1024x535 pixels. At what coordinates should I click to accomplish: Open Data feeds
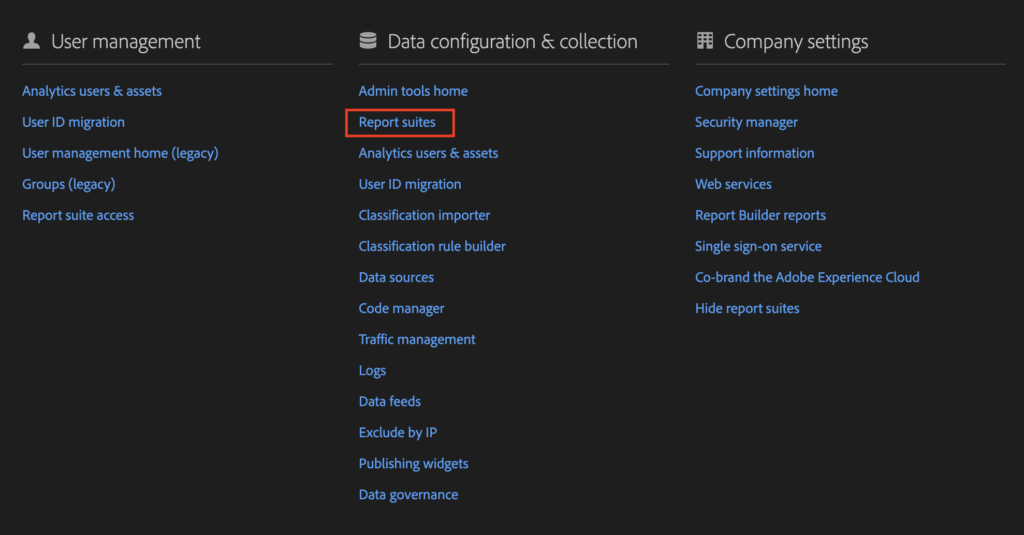tap(389, 401)
